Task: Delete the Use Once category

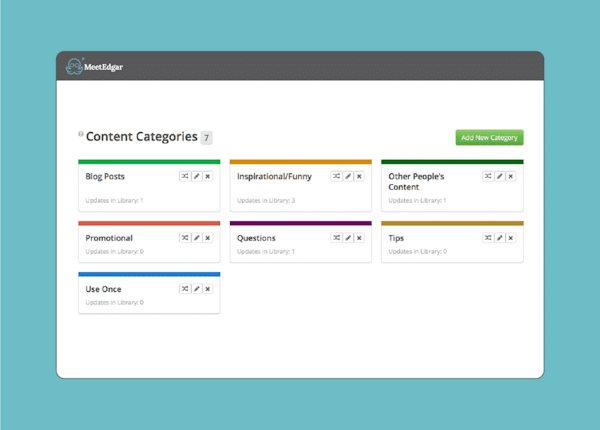Action: click(x=208, y=288)
